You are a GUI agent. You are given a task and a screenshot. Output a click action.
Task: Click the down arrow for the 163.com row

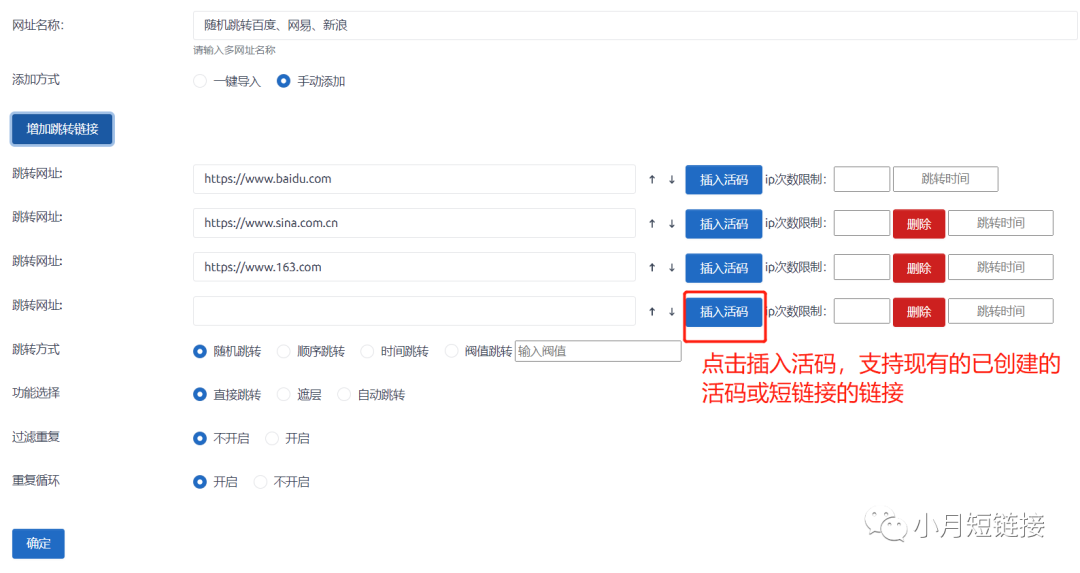tap(672, 268)
